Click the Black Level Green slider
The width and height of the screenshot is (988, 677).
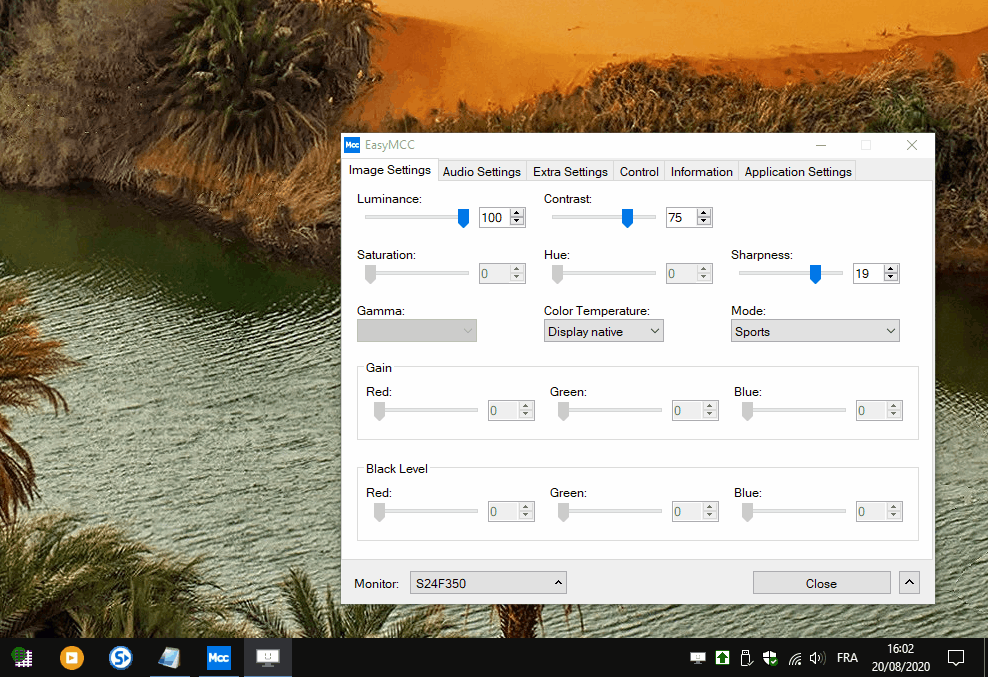click(609, 511)
